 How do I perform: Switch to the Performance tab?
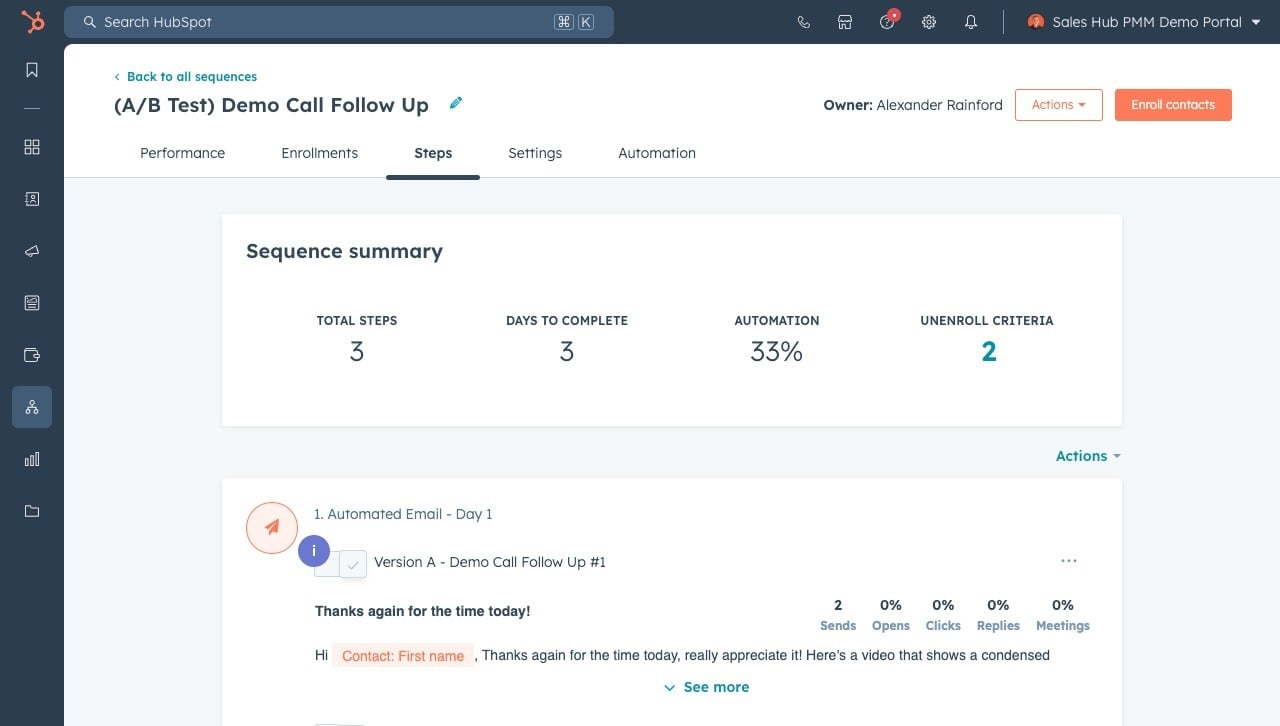coord(182,153)
